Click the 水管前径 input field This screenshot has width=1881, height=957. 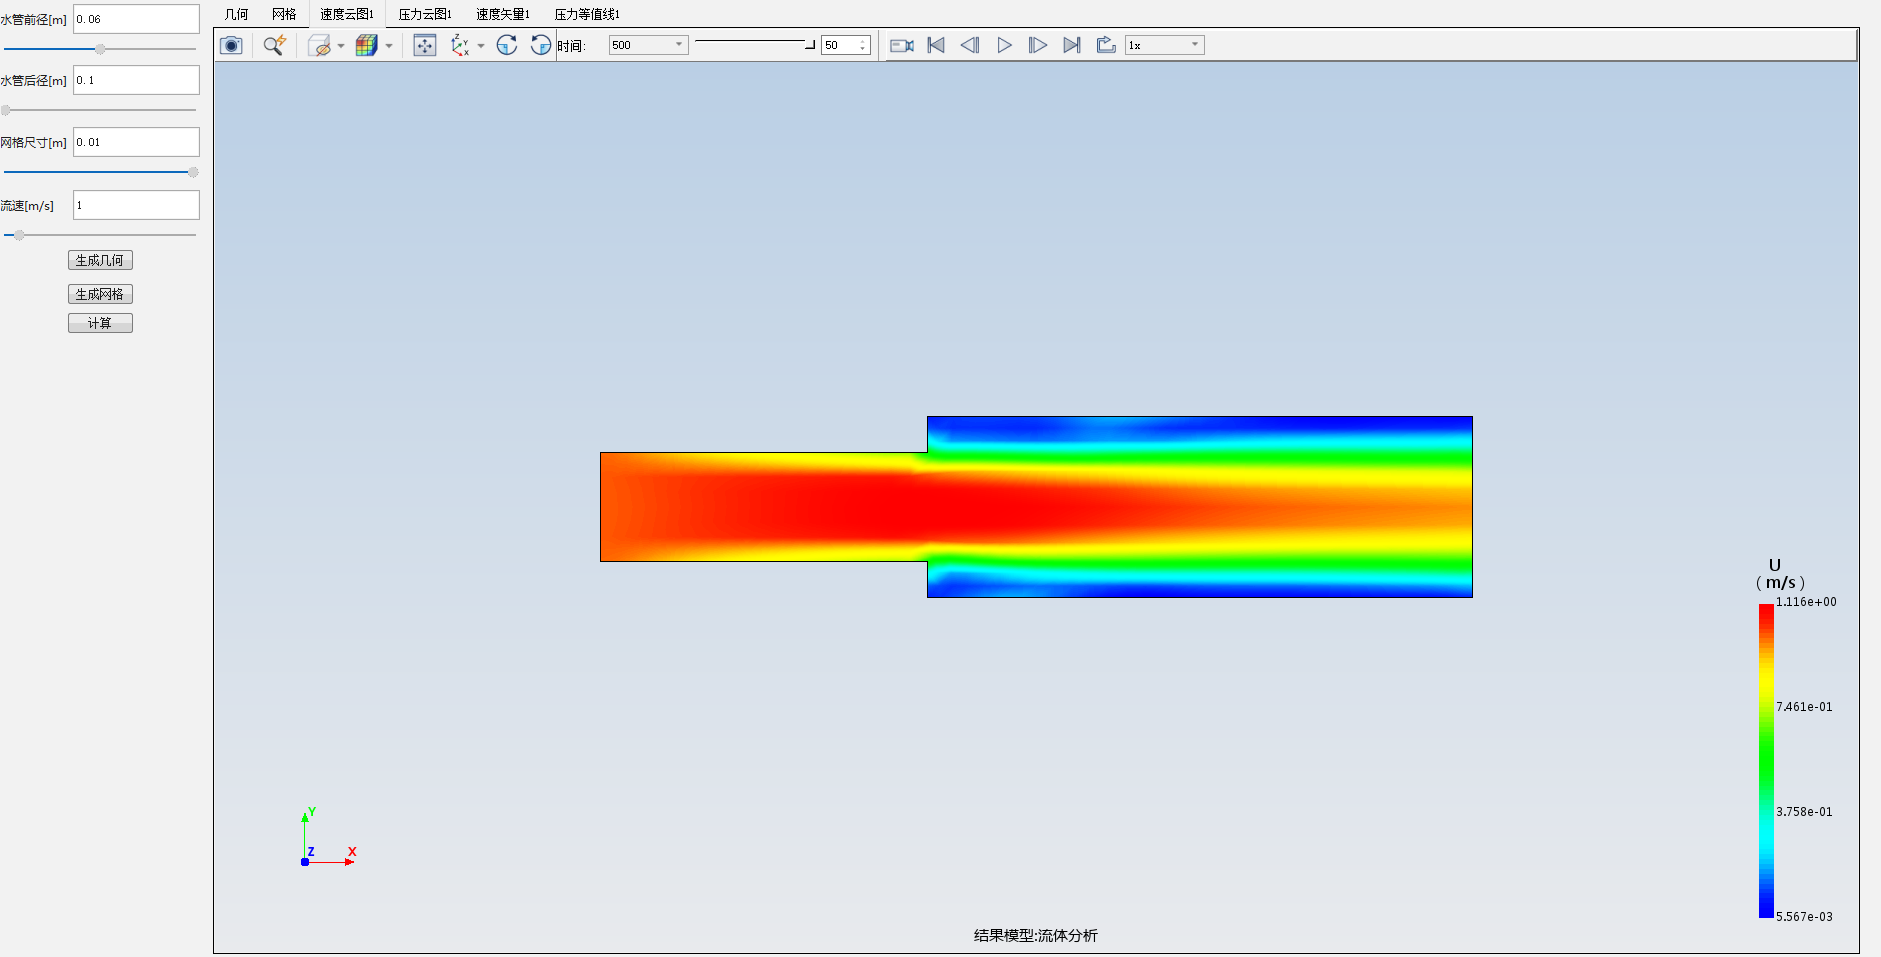pyautogui.click(x=136, y=19)
